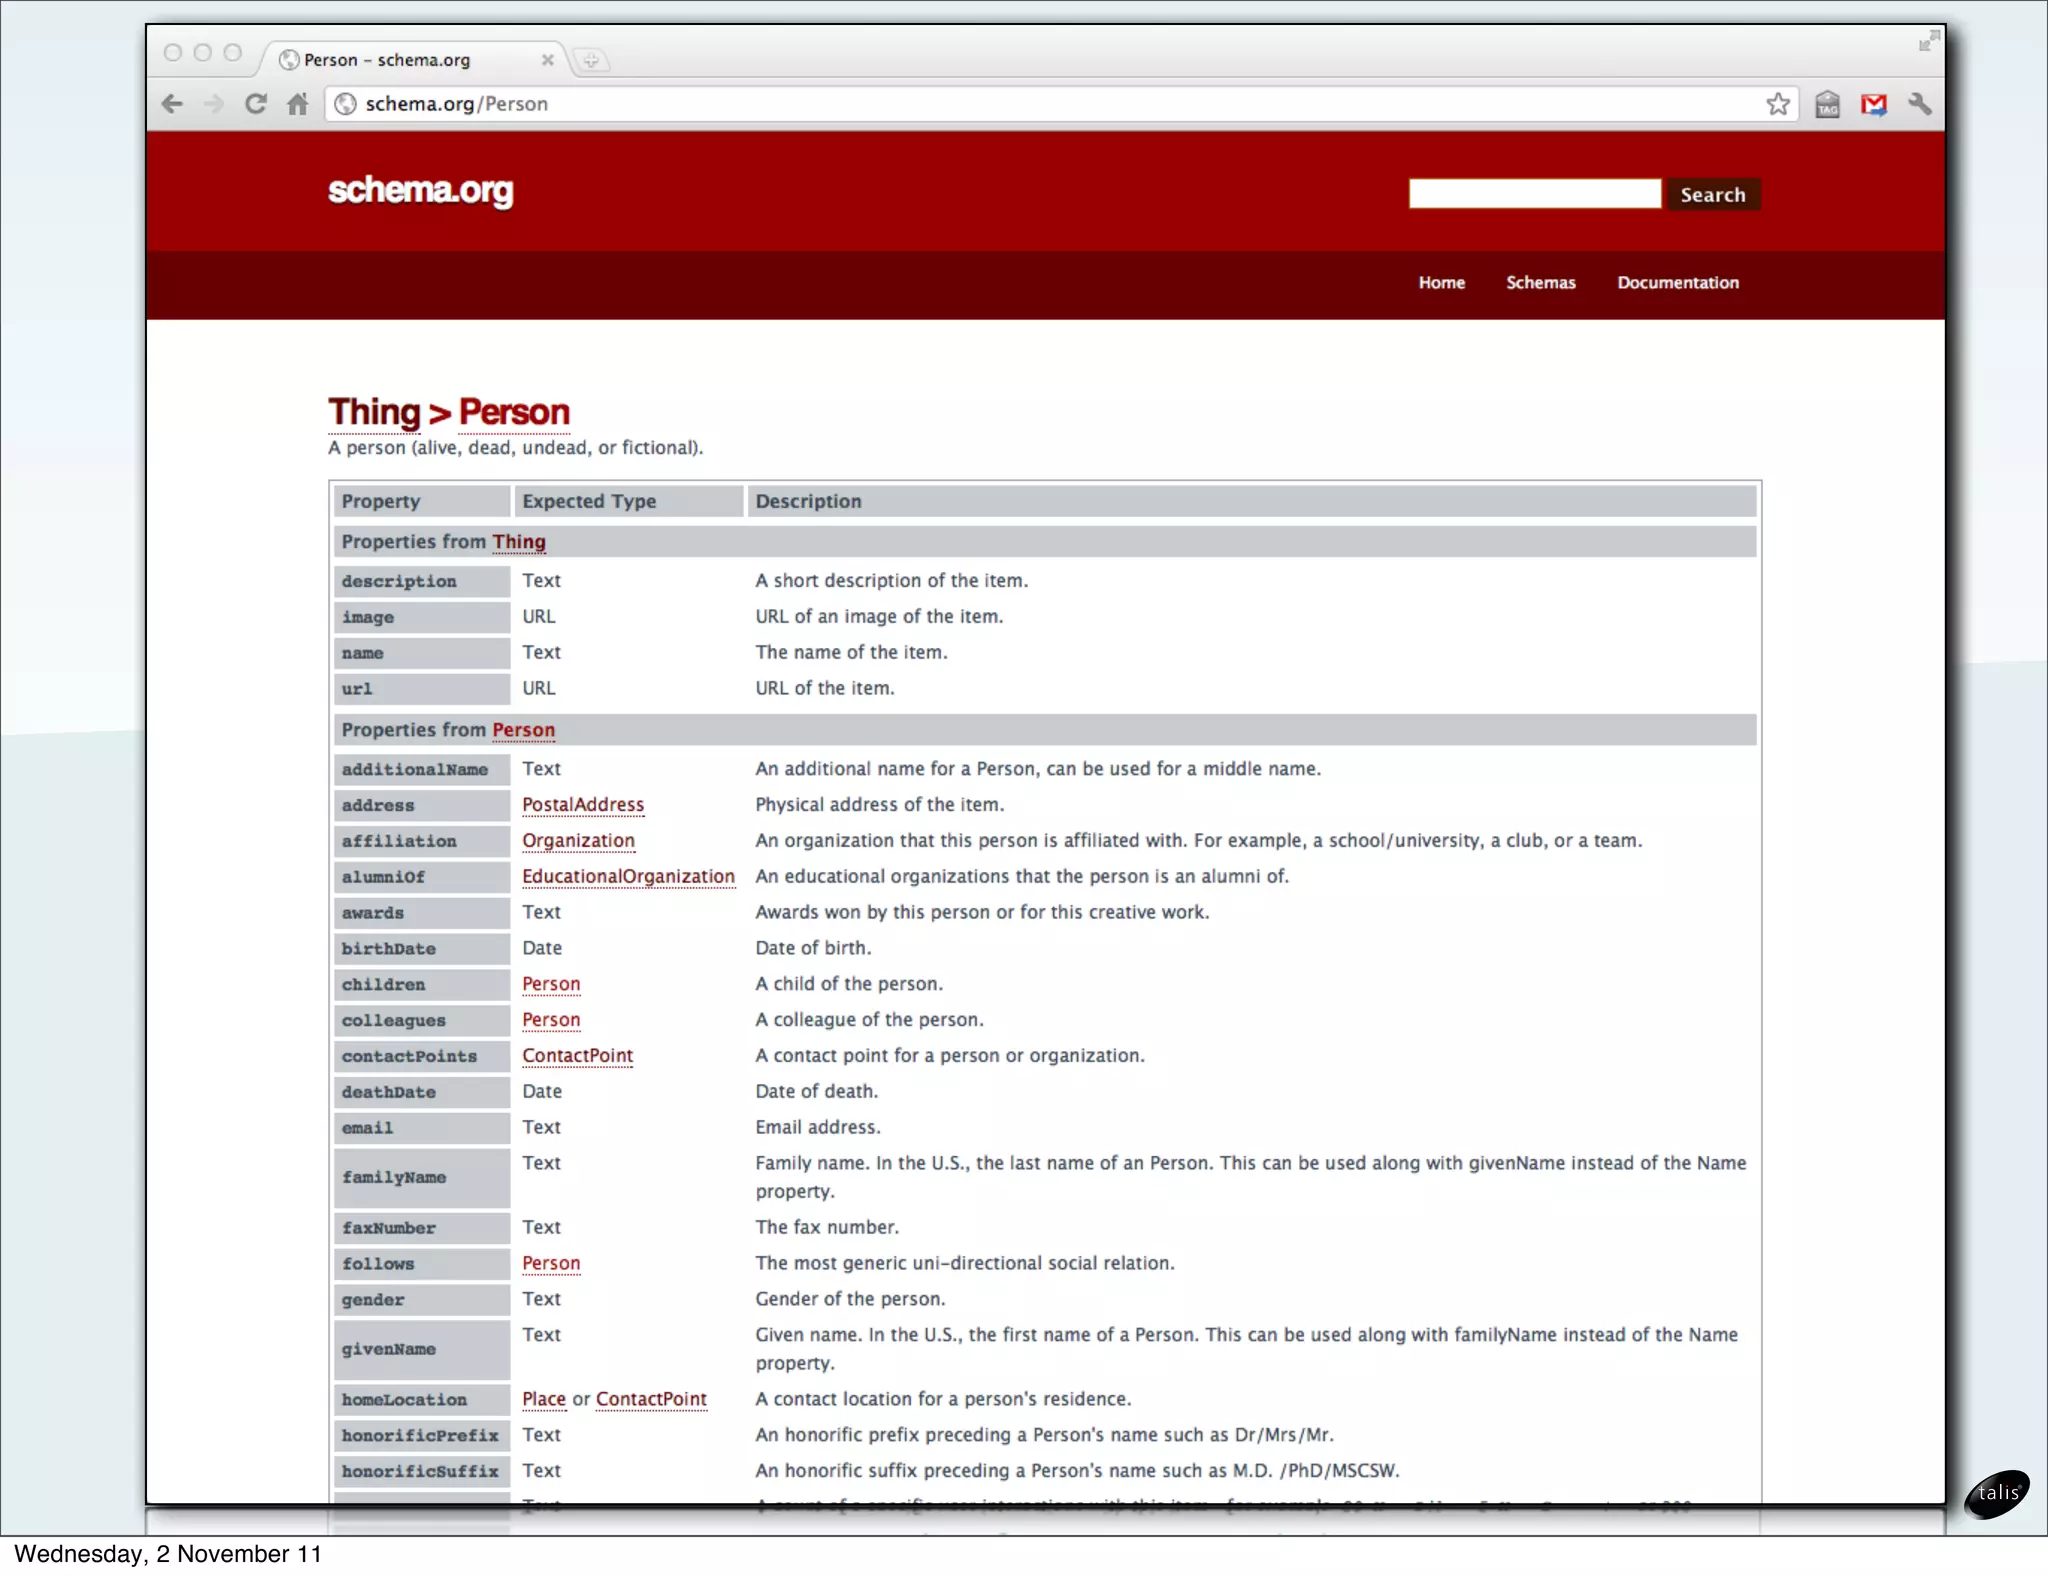Follow the EducationalOrganization link
This screenshot has width=2048, height=1576.
[x=628, y=877]
